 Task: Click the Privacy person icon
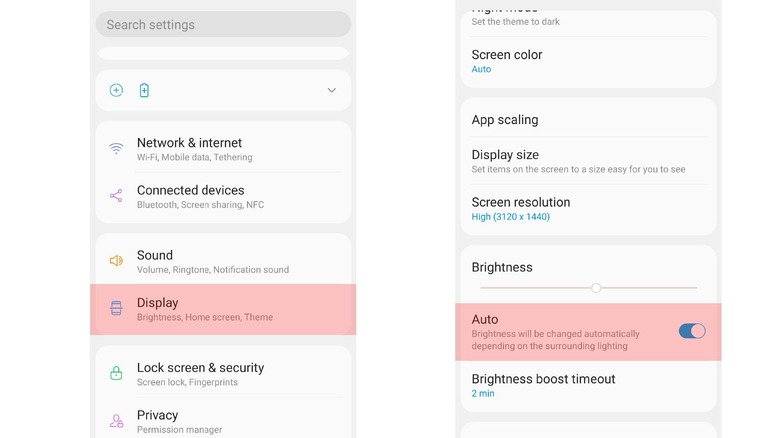click(116, 421)
